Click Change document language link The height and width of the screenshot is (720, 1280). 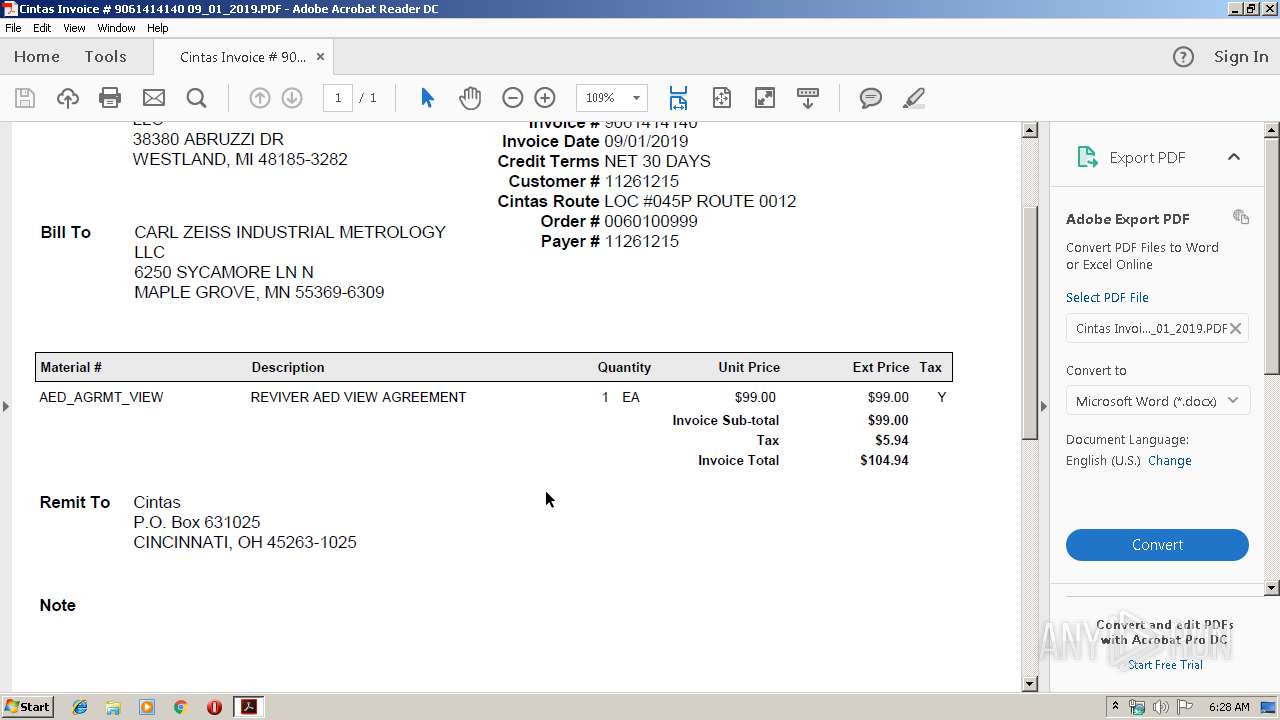[x=1170, y=461]
